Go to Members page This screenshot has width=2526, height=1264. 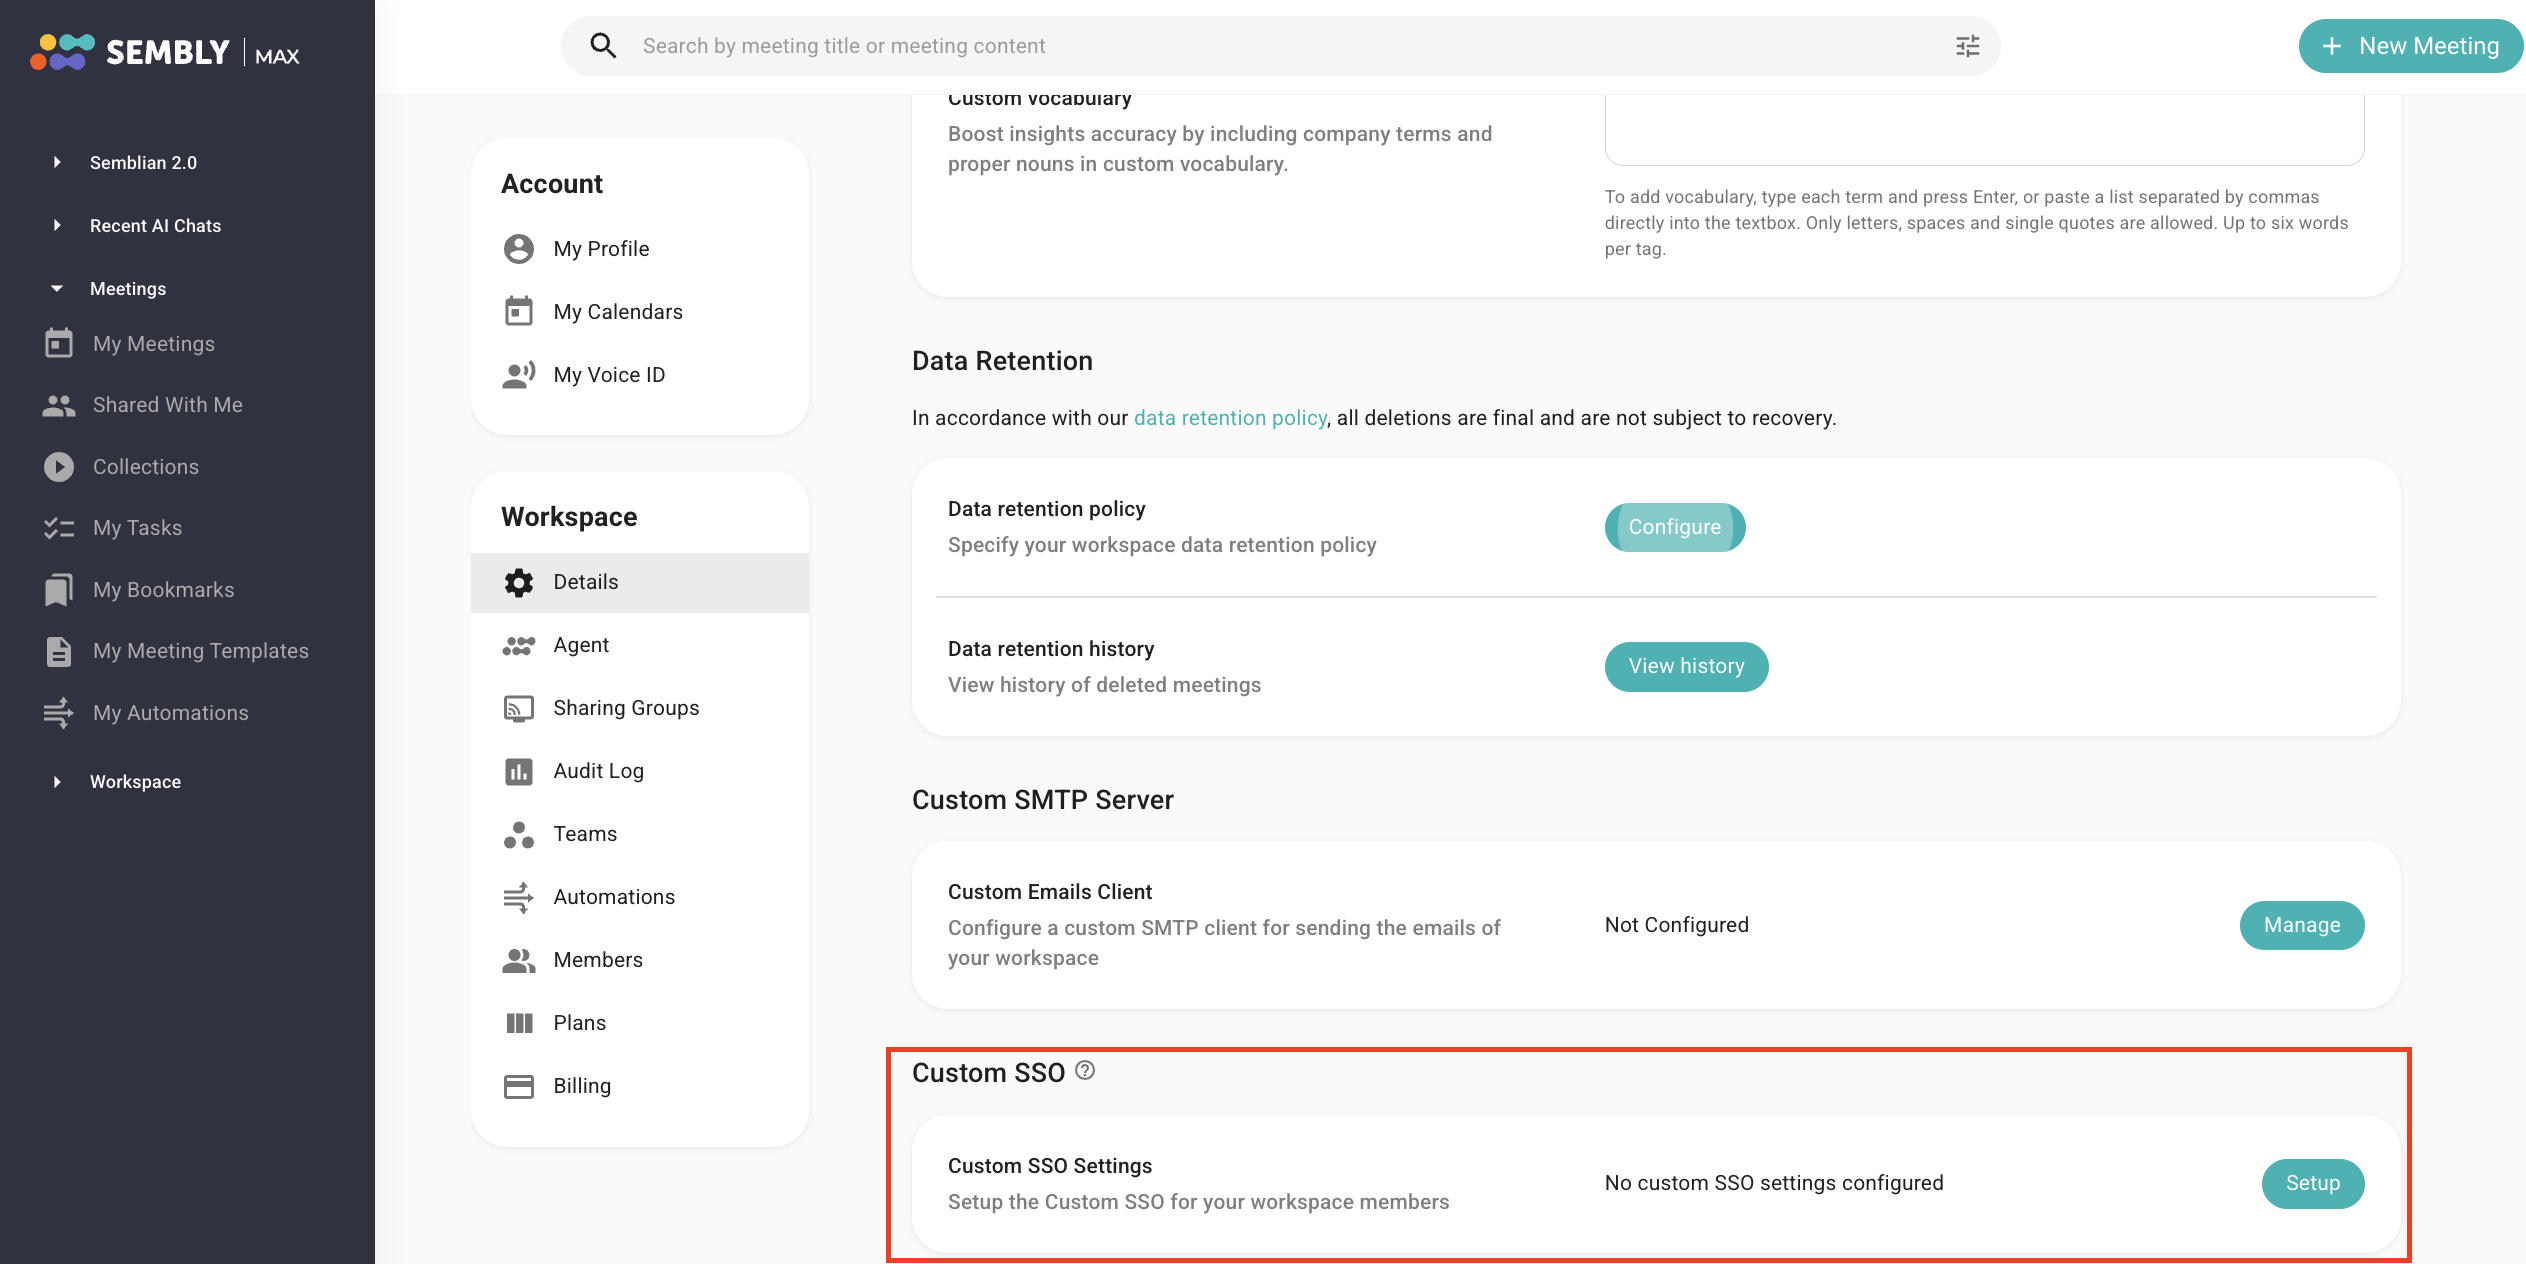pos(640,960)
